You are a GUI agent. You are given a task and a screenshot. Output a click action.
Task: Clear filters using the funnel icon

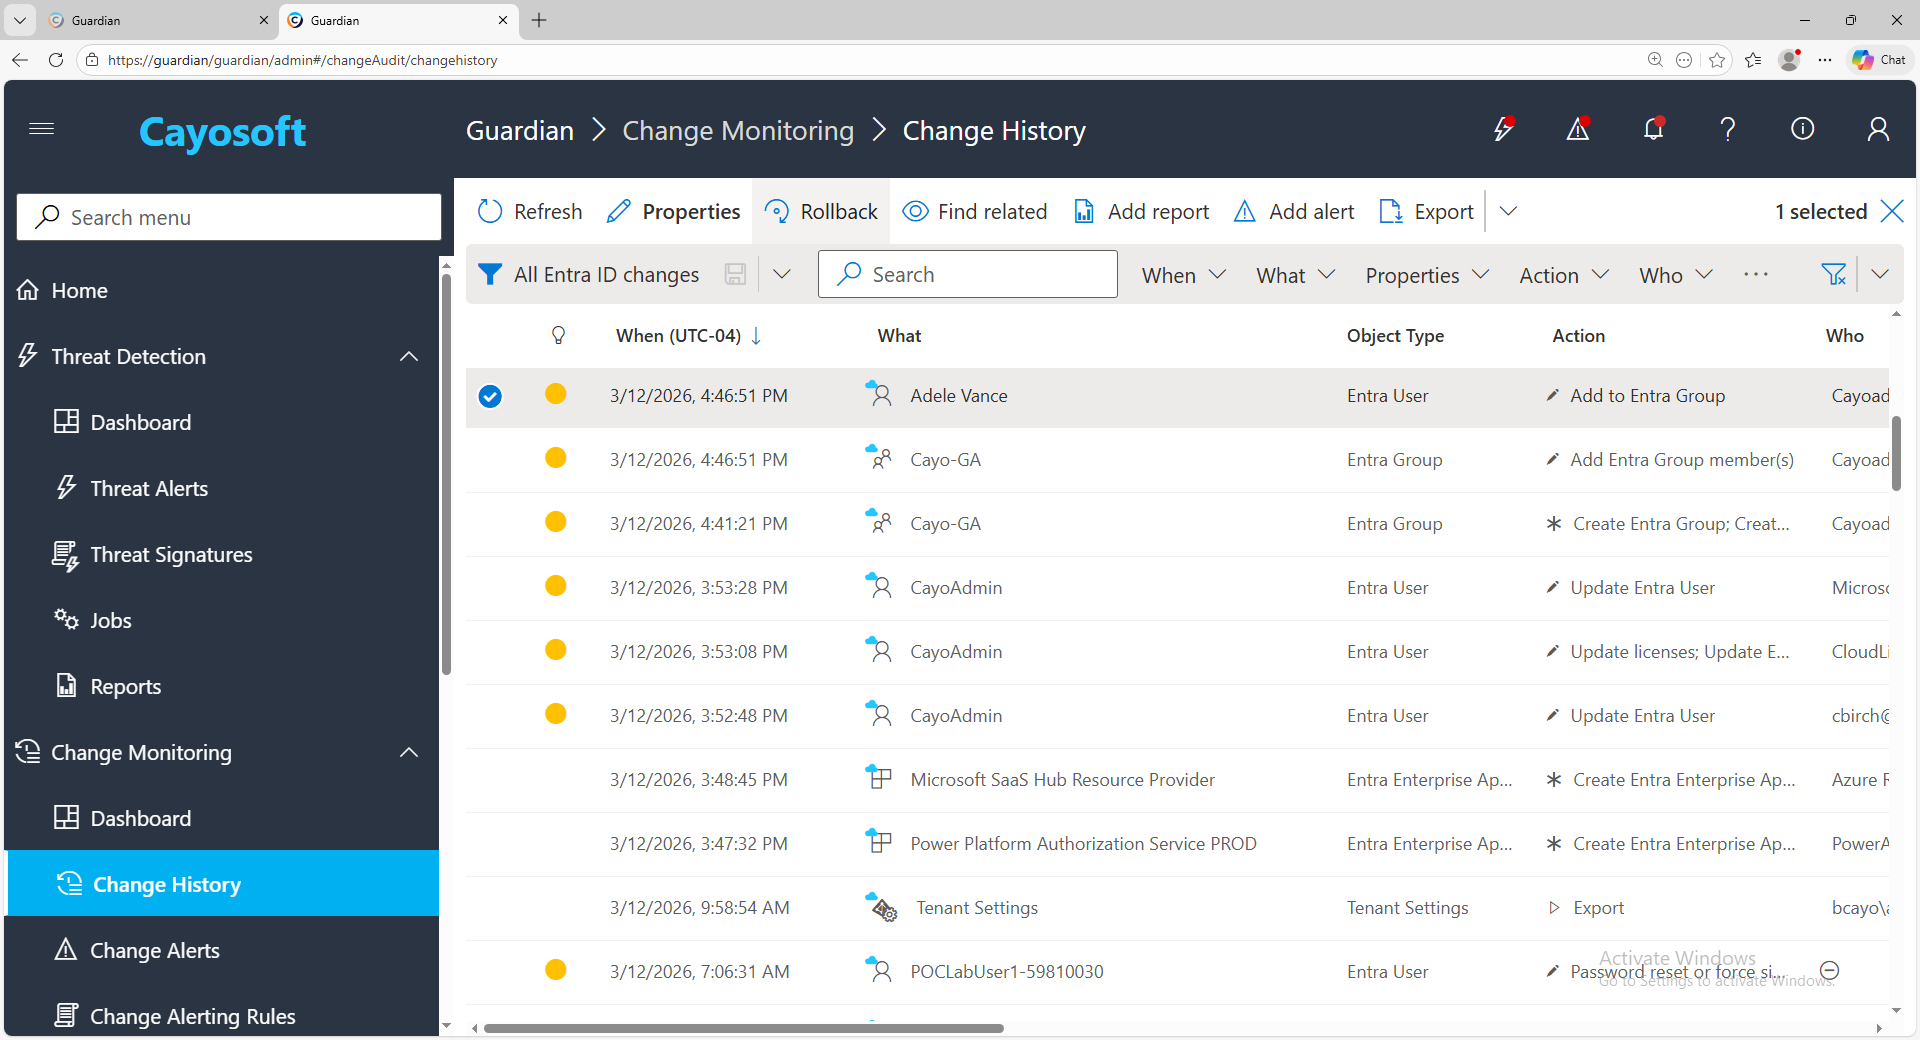click(1833, 275)
